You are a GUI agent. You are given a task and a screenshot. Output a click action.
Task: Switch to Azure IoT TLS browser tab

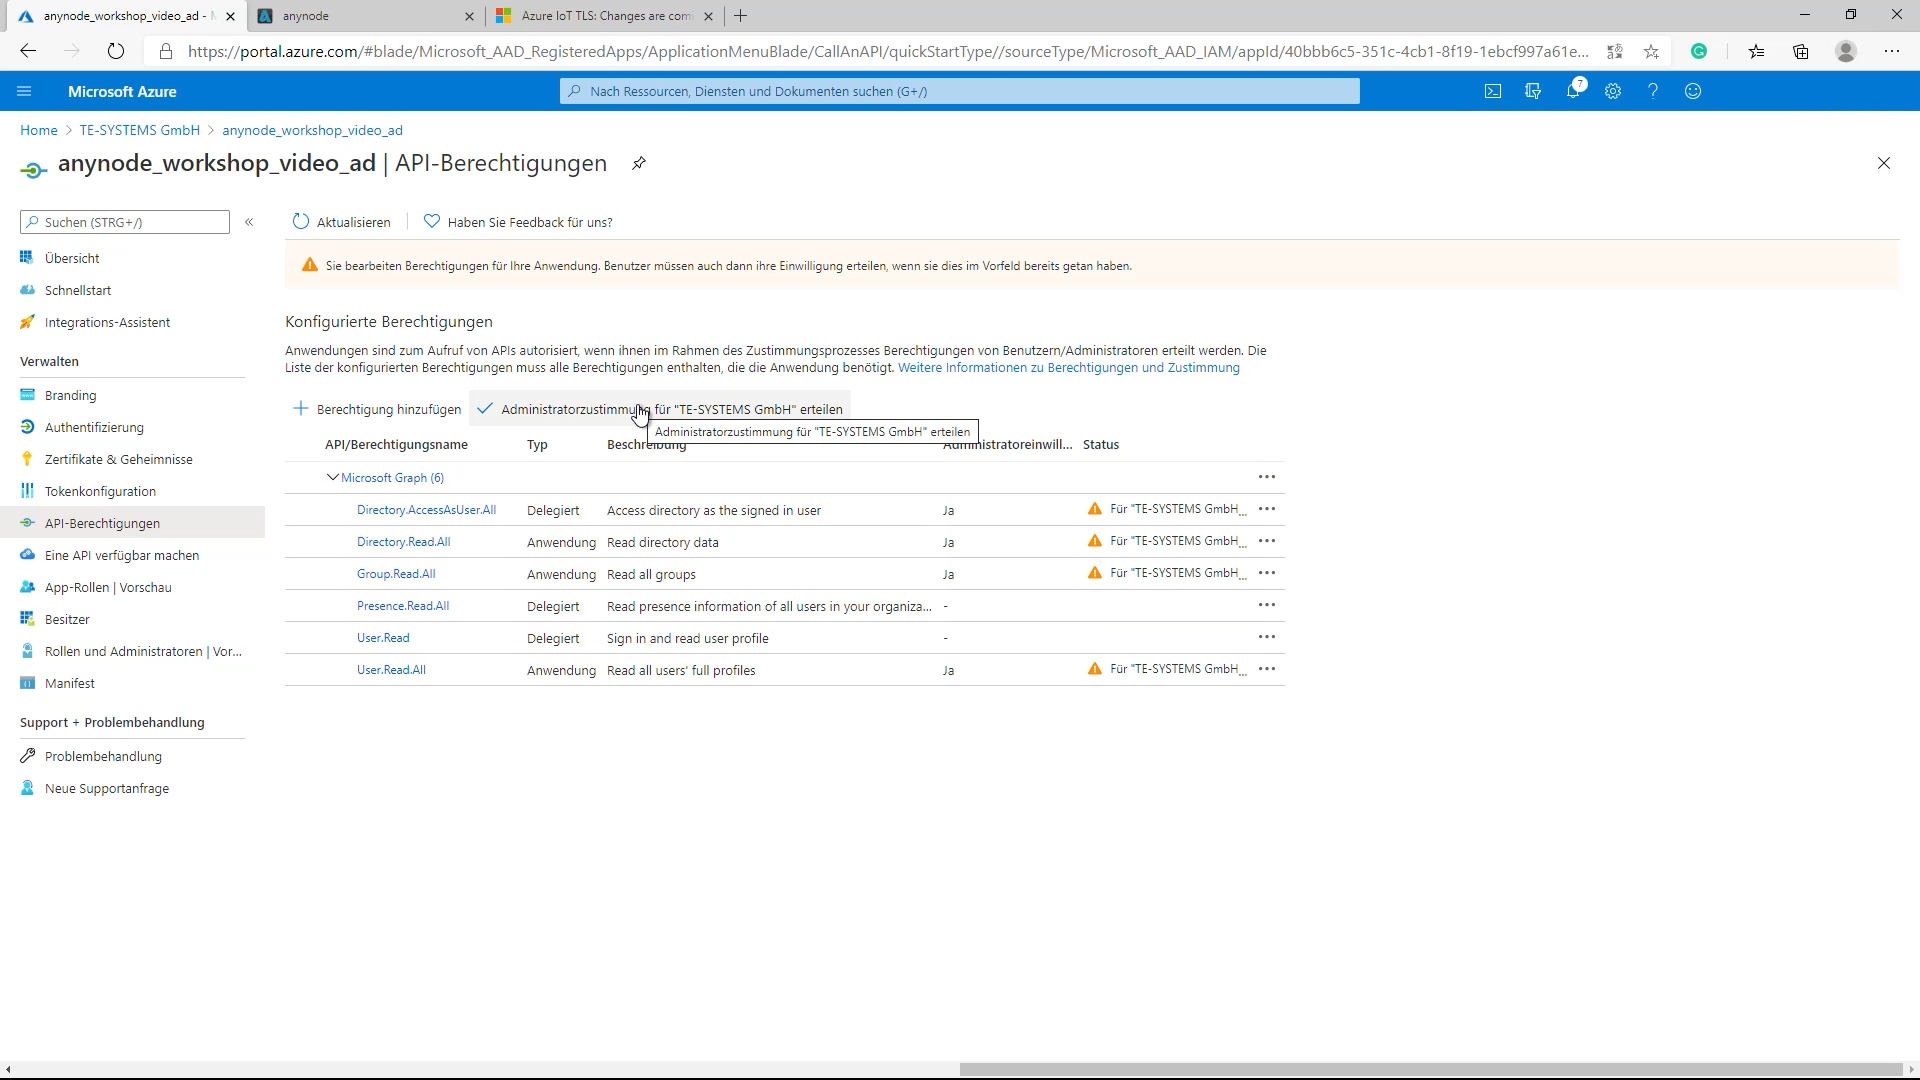click(605, 16)
